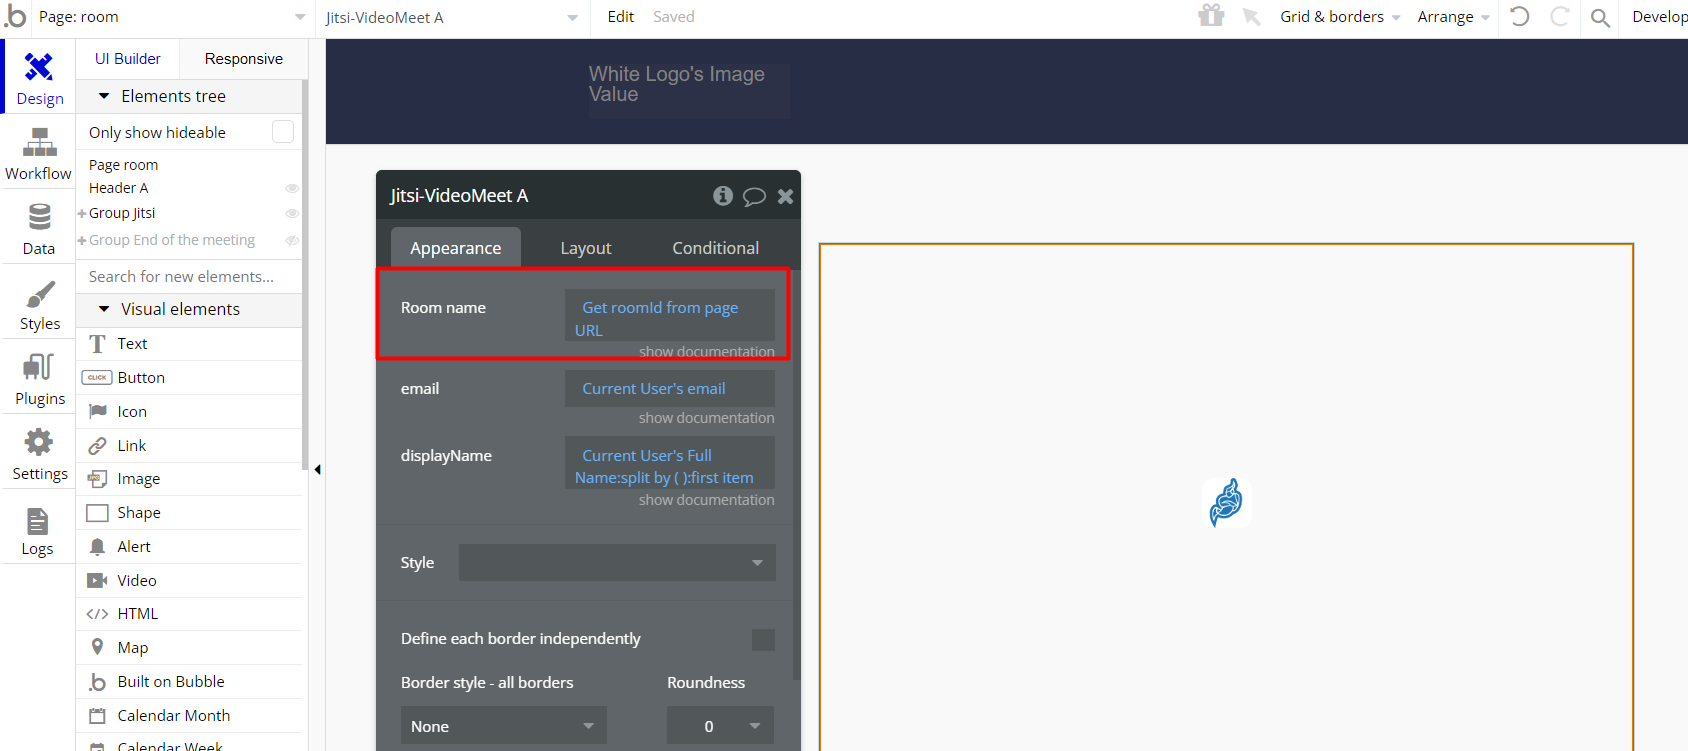Open comment bubble icon in Jitsi panel
The height and width of the screenshot is (751, 1688).
754,196
